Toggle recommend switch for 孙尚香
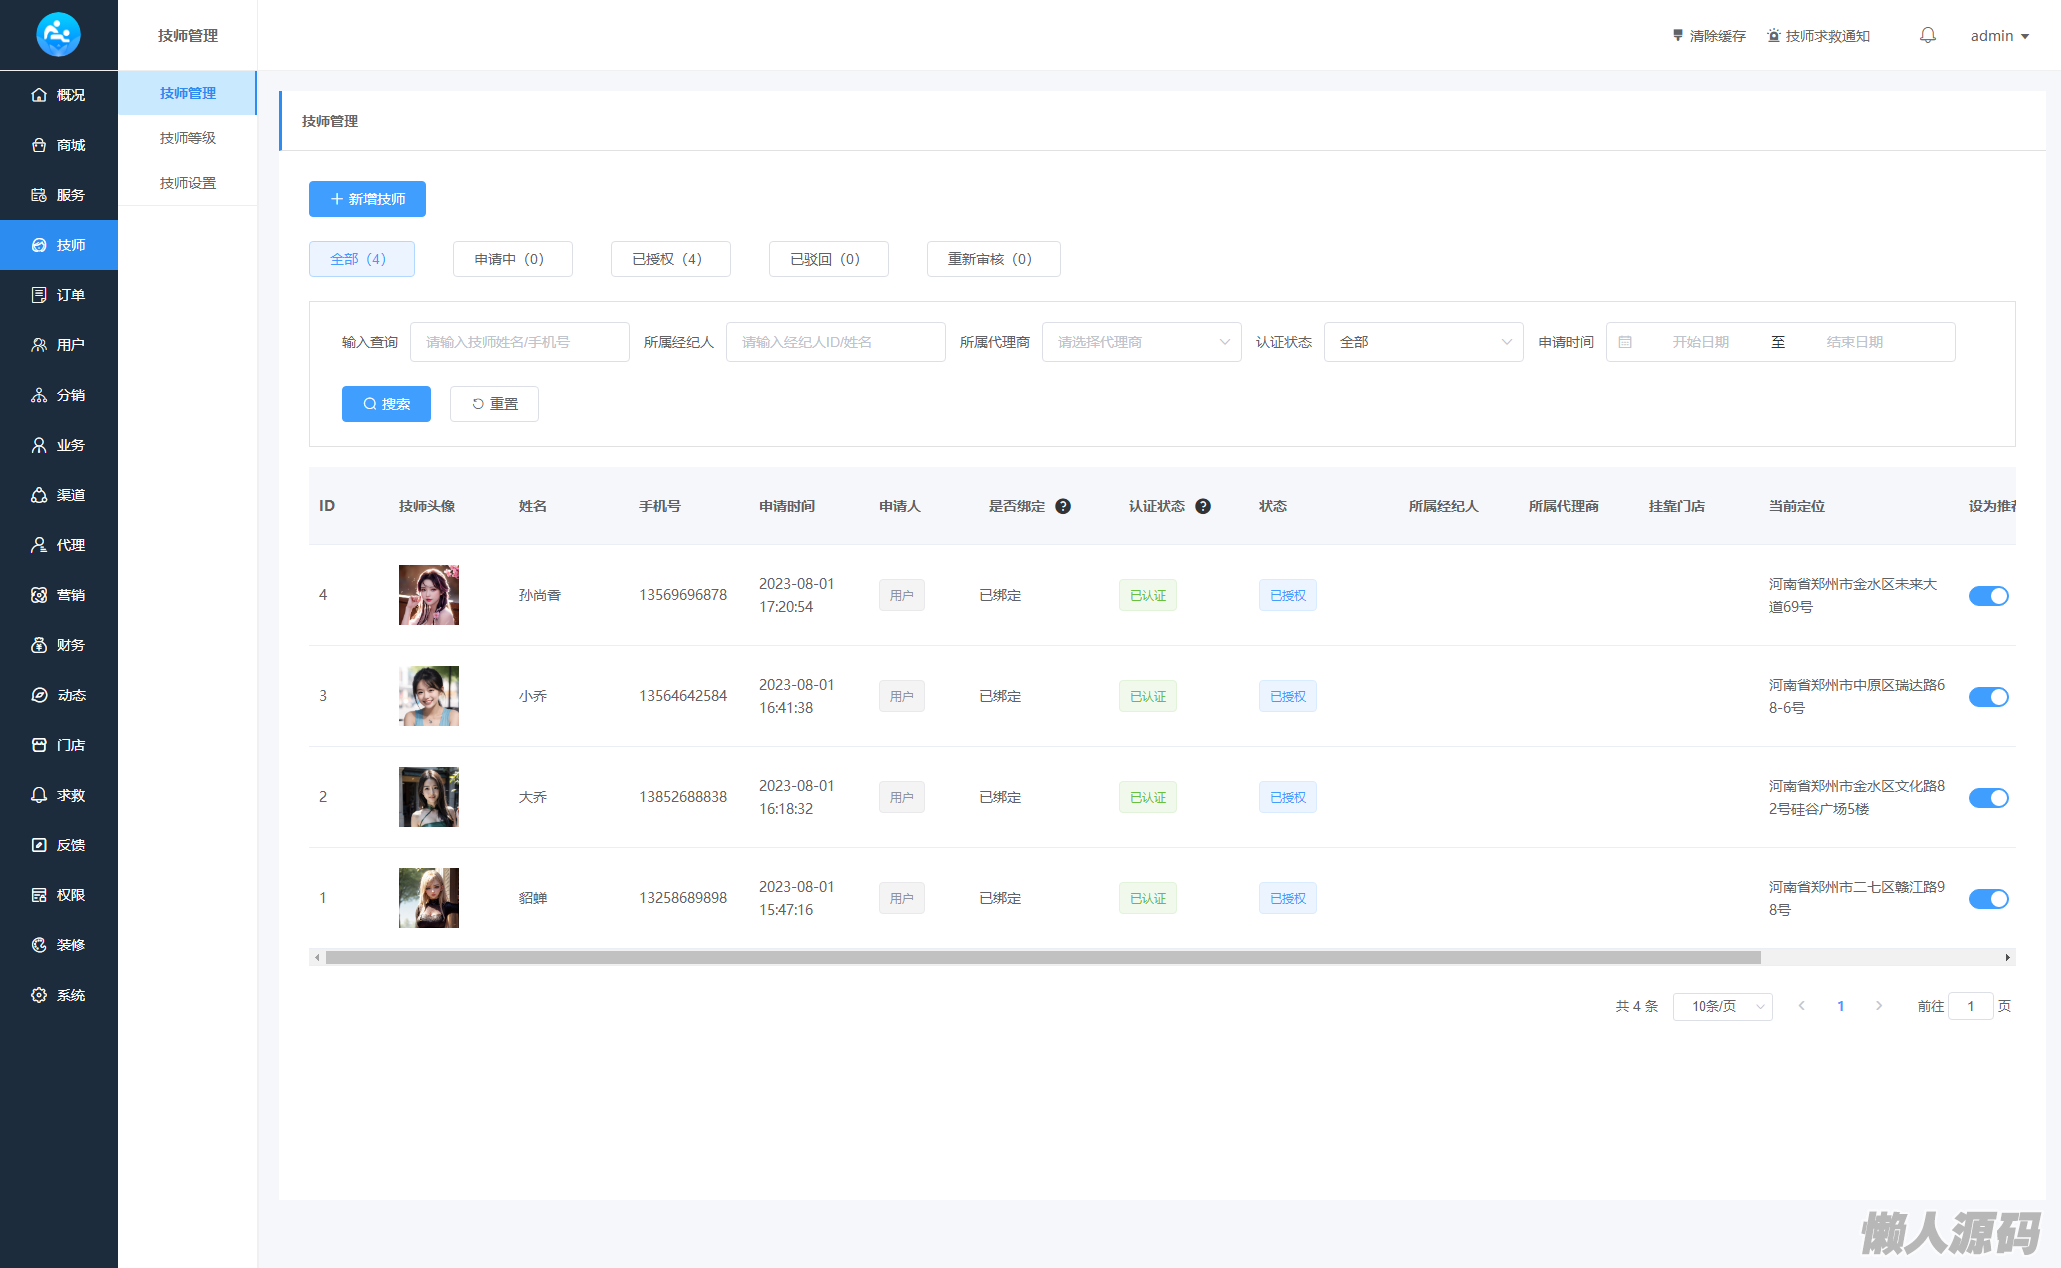 [1988, 596]
